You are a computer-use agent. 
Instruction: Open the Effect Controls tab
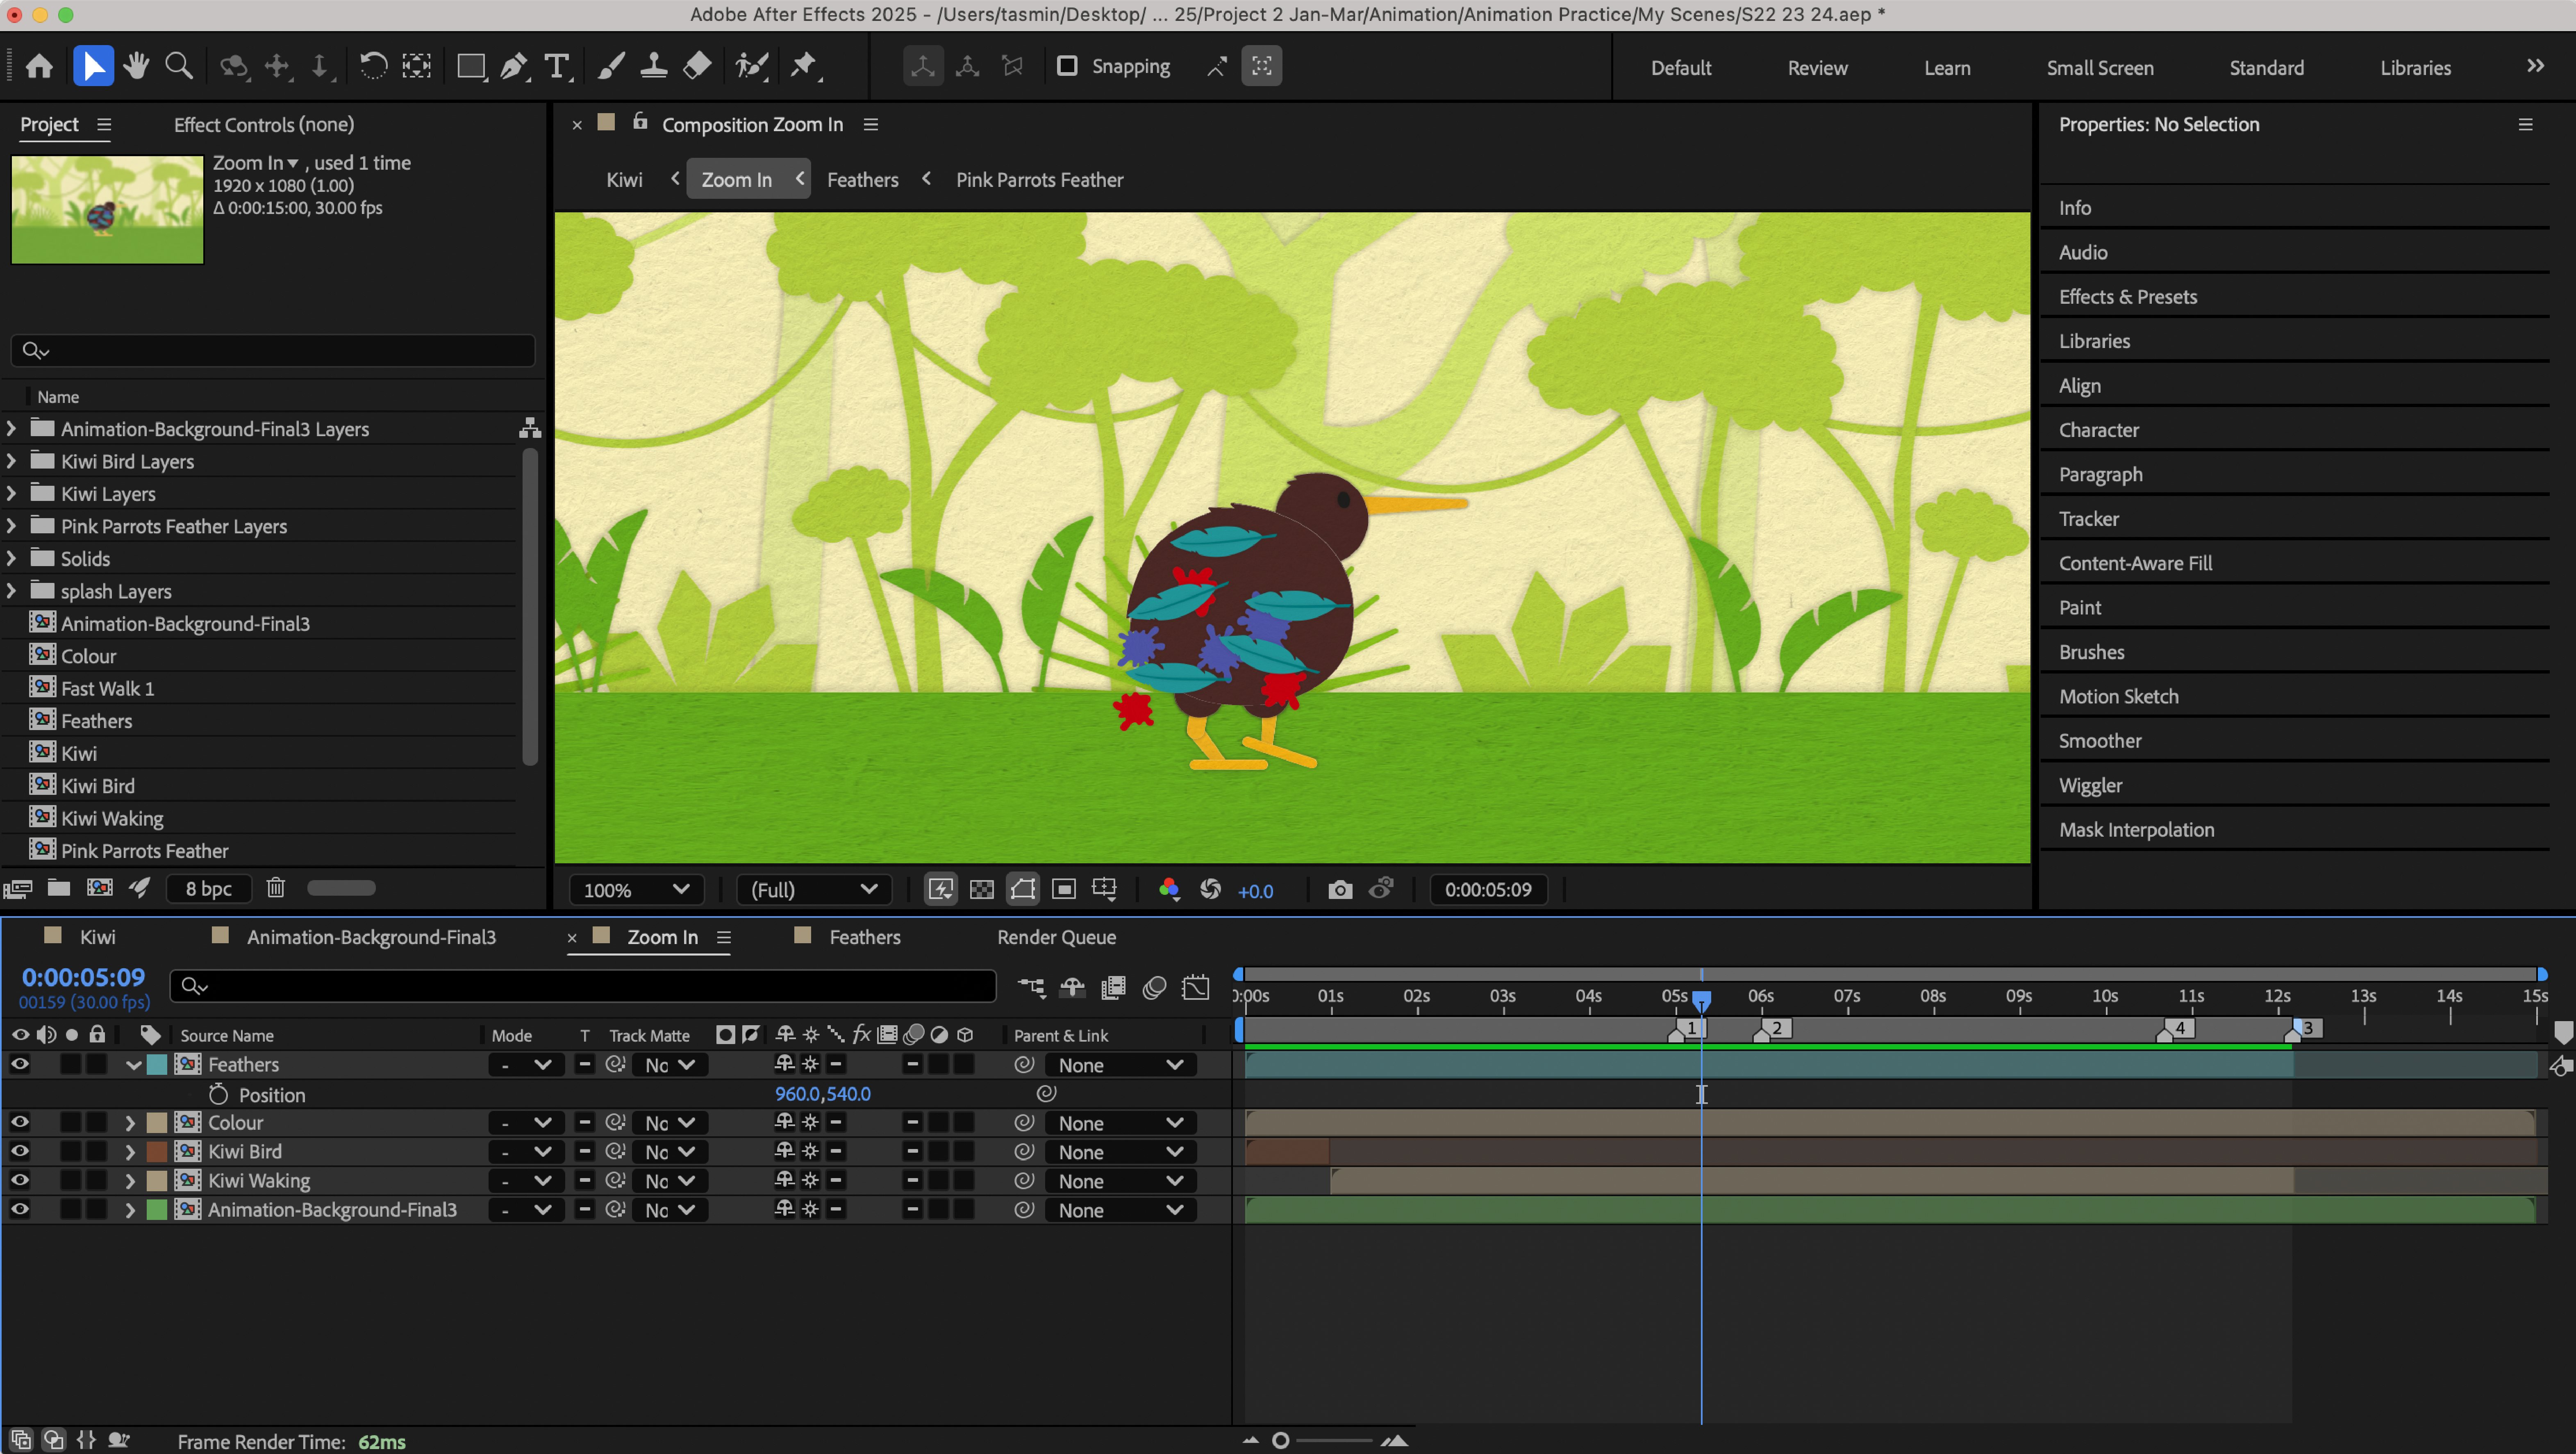click(x=264, y=125)
